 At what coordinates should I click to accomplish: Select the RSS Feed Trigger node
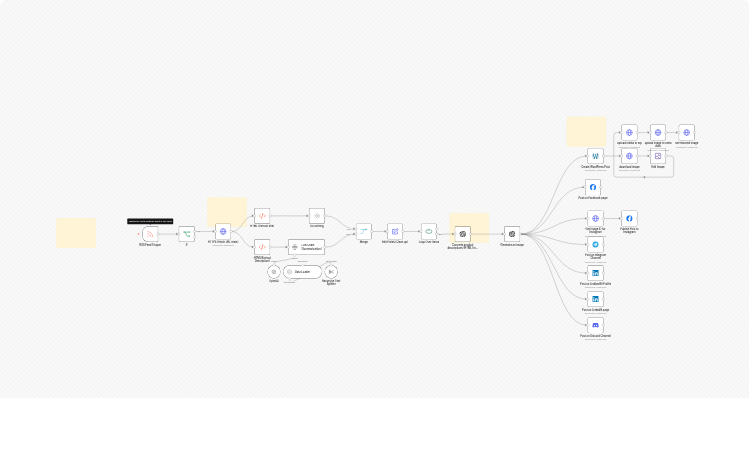click(x=149, y=233)
